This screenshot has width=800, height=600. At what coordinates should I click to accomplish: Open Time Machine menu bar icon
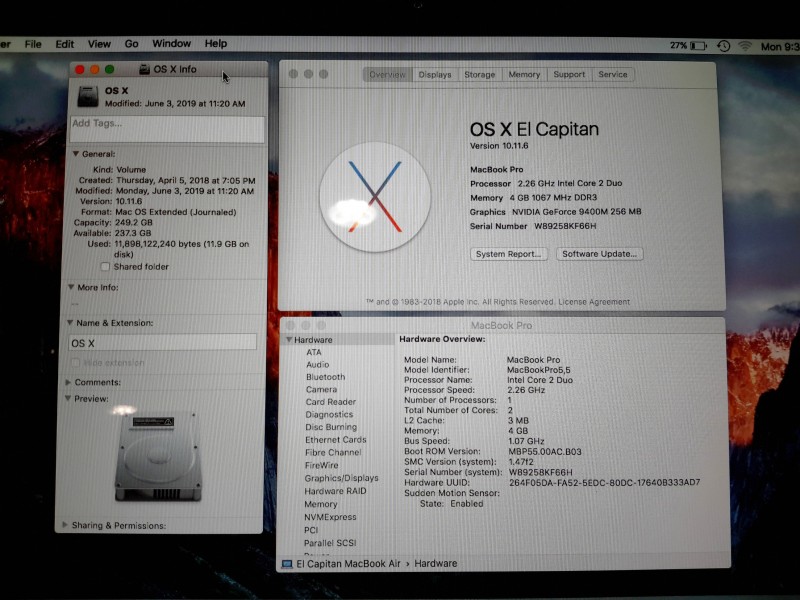(723, 46)
